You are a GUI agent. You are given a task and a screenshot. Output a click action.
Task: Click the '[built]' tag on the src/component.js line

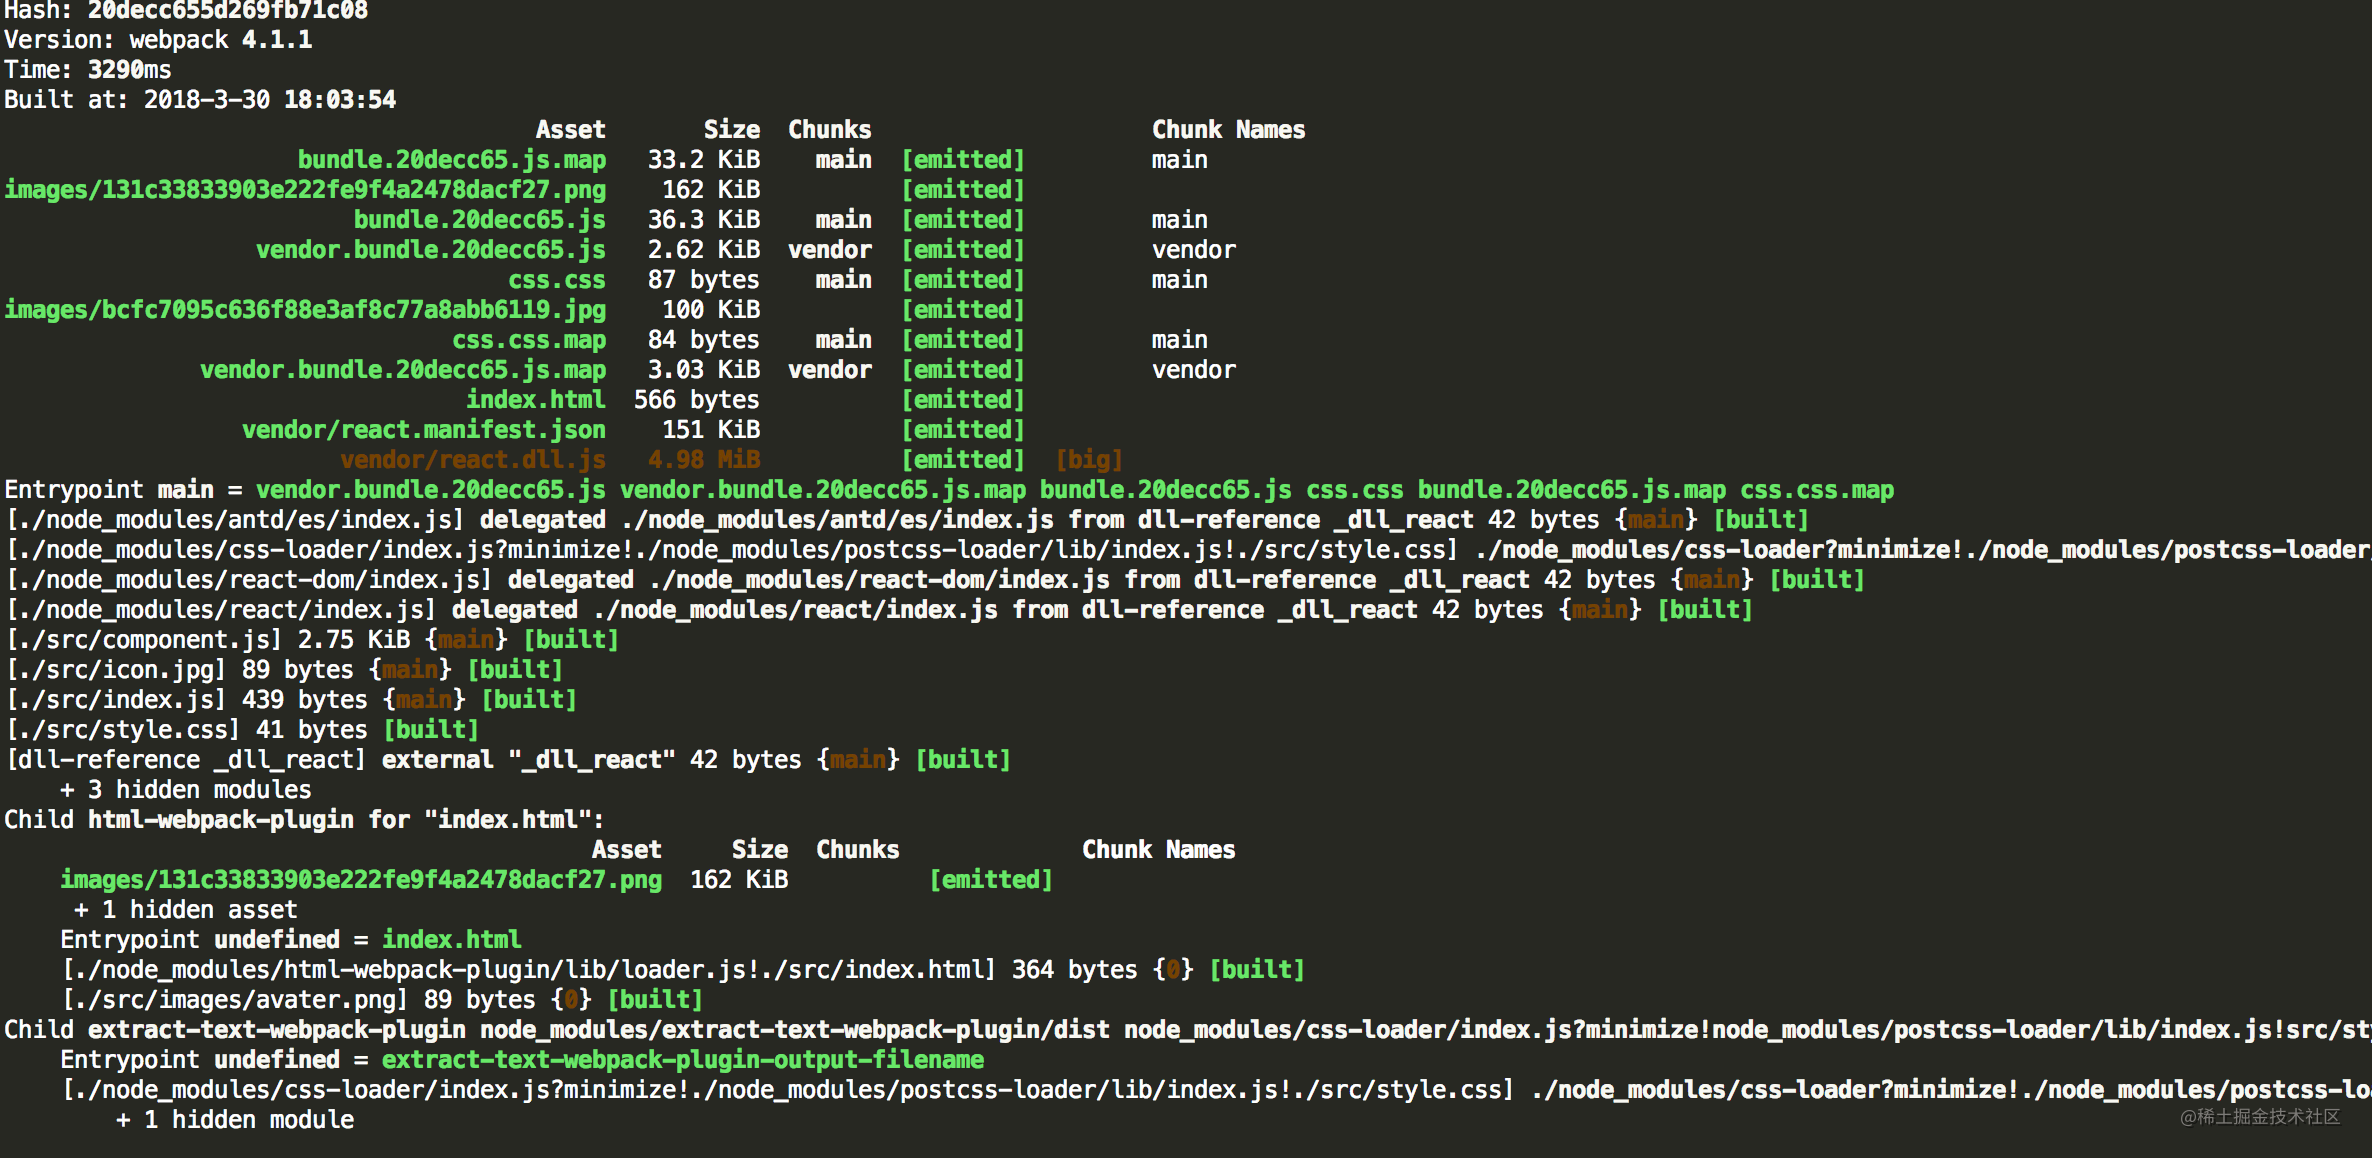pyautogui.click(x=571, y=640)
